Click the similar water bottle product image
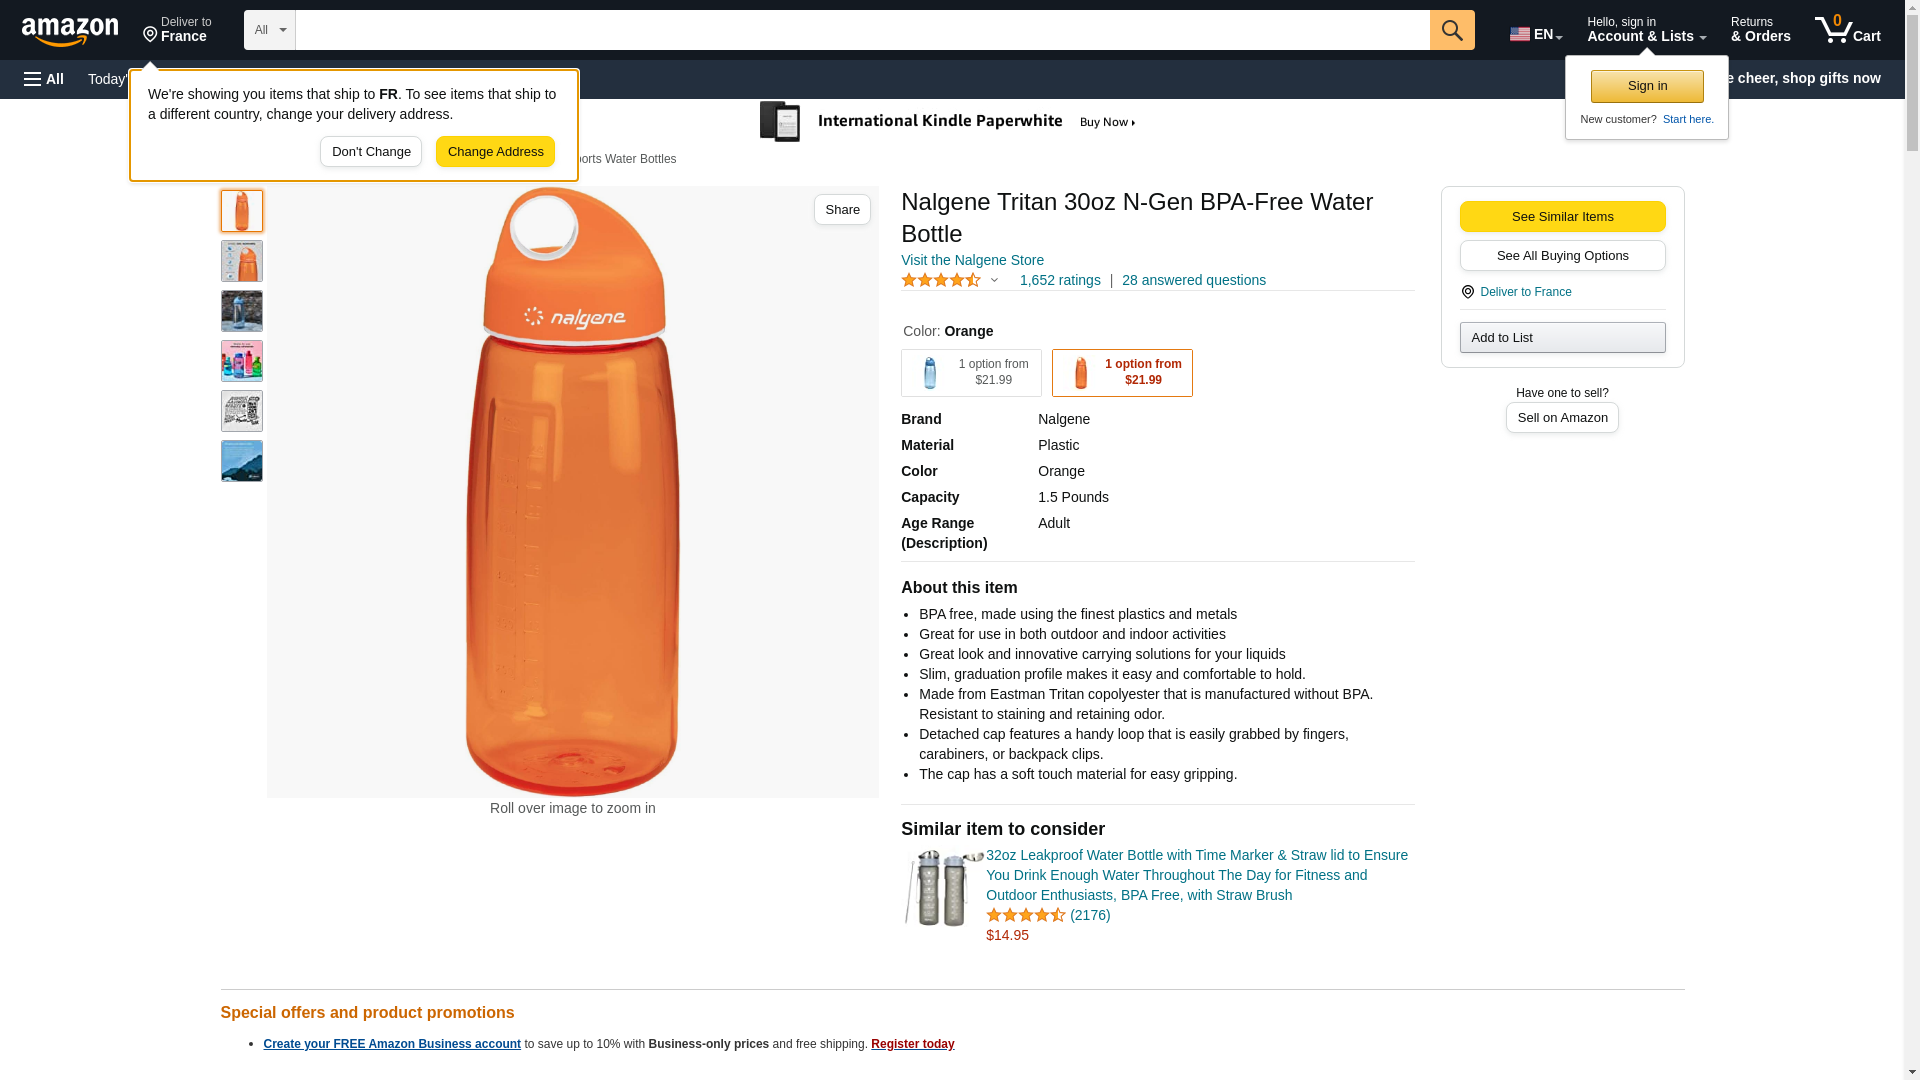Image resolution: width=1920 pixels, height=1080 pixels. pyautogui.click(x=943, y=888)
